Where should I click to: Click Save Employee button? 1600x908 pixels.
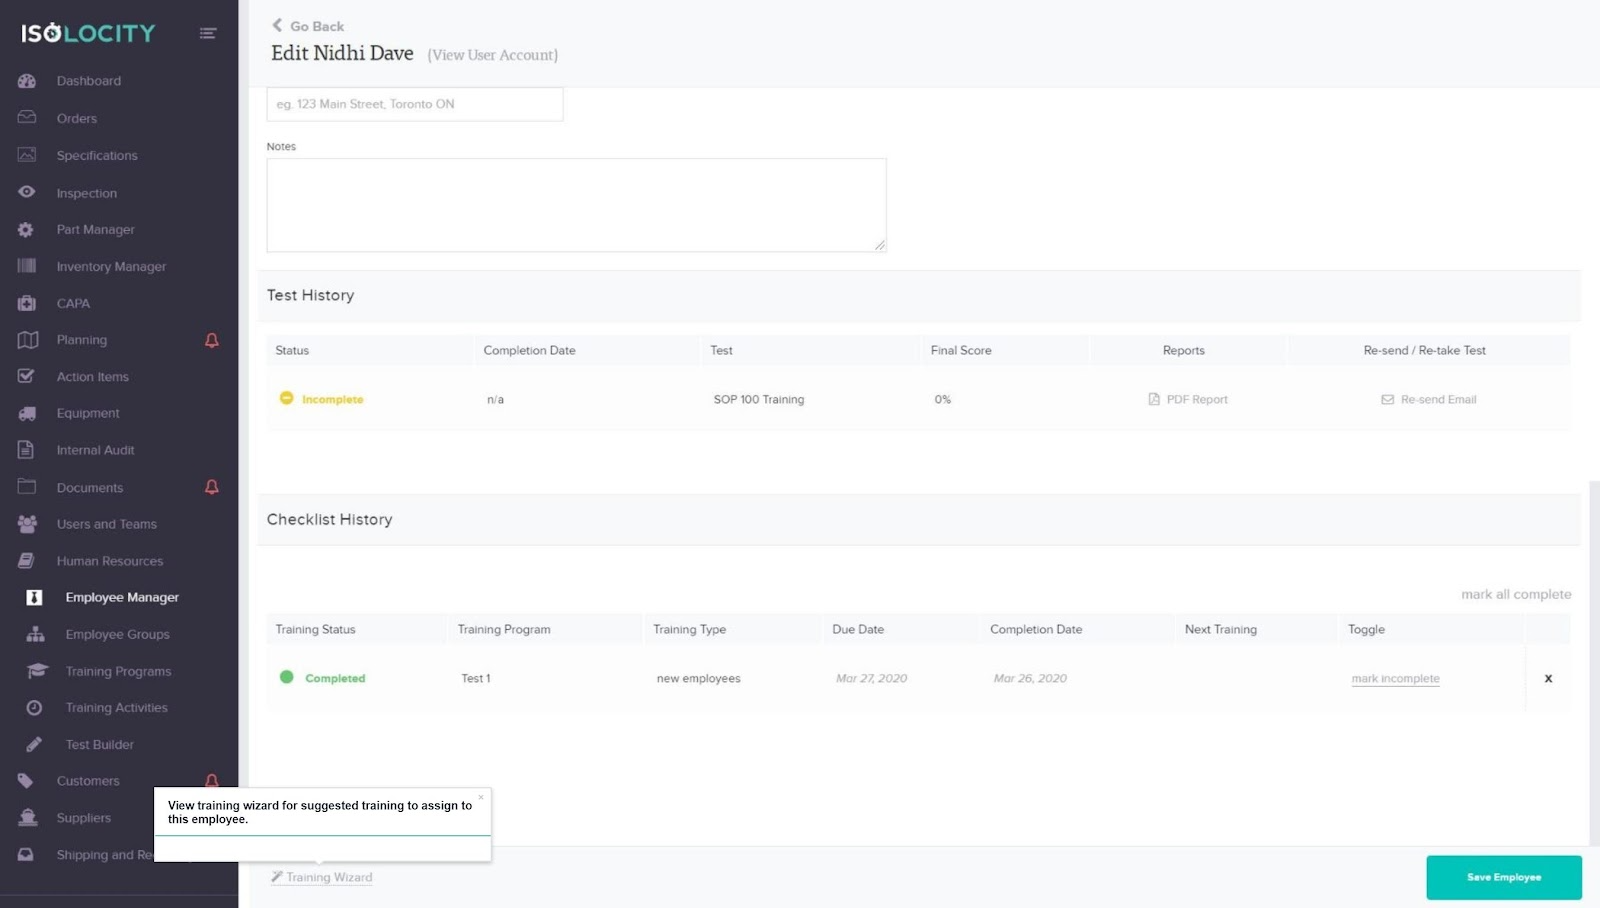tap(1504, 877)
